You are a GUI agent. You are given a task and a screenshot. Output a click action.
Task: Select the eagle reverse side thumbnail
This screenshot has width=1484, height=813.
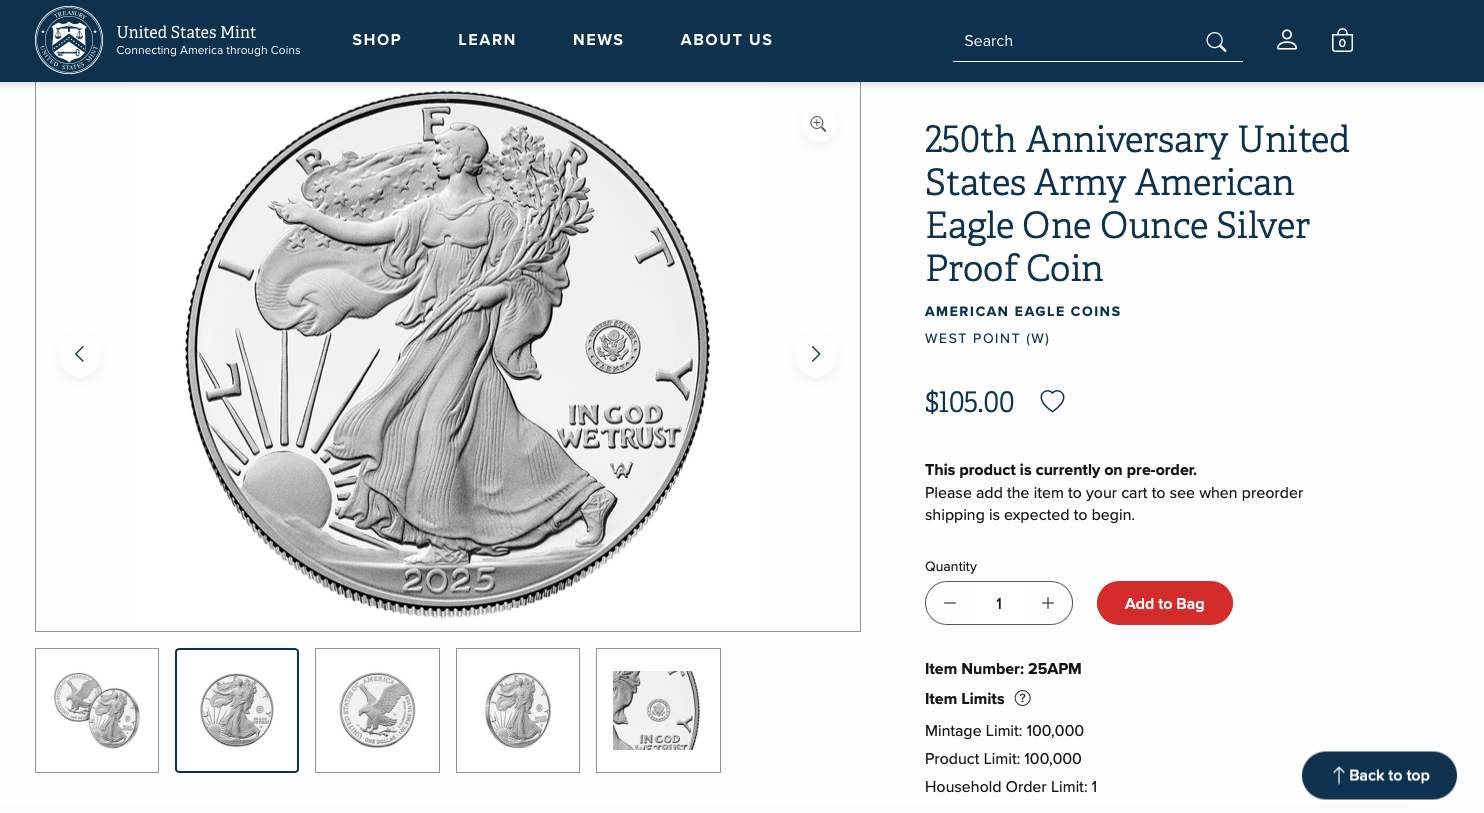point(377,710)
